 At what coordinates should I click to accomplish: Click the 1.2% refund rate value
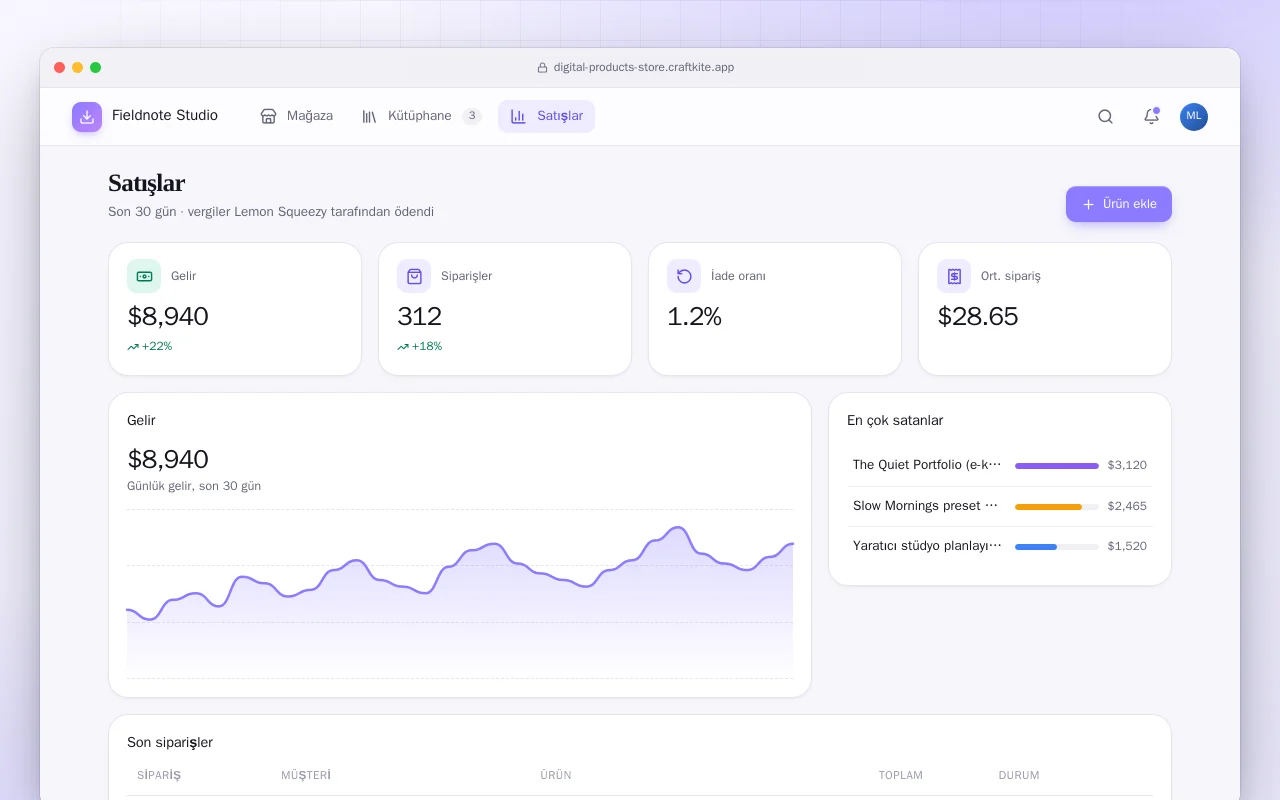point(694,317)
